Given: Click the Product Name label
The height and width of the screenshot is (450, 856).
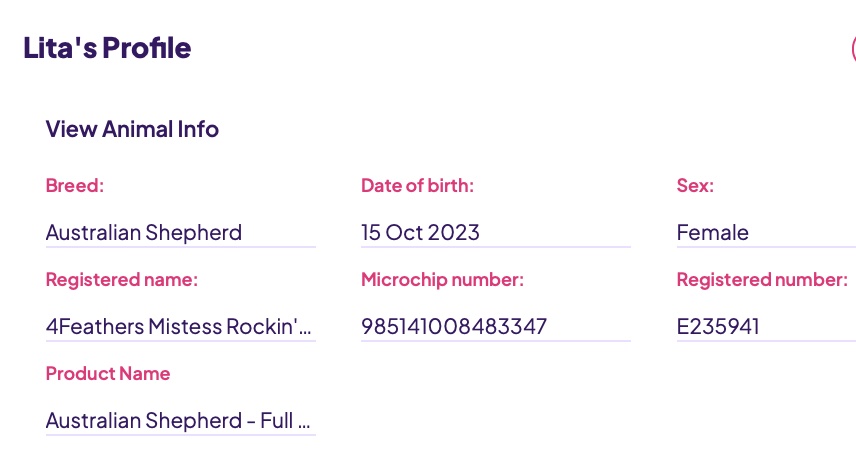Looking at the screenshot, I should pyautogui.click(x=108, y=374).
